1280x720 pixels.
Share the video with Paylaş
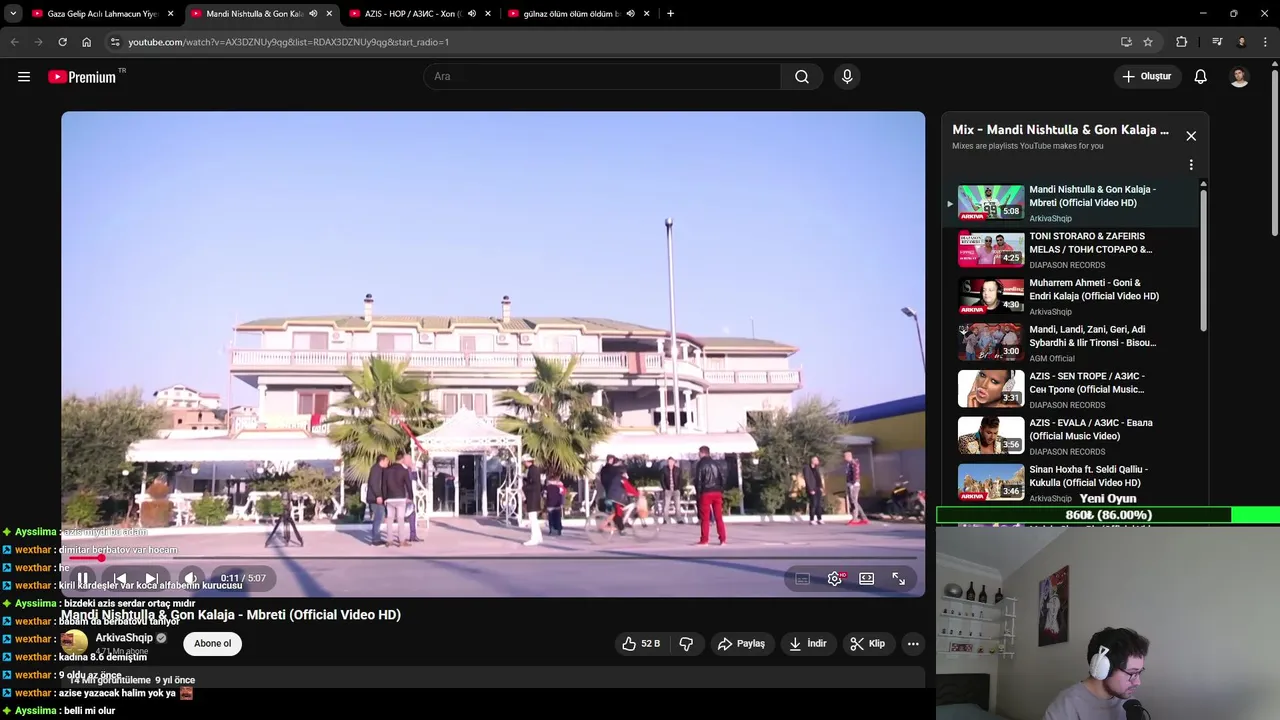coord(741,644)
